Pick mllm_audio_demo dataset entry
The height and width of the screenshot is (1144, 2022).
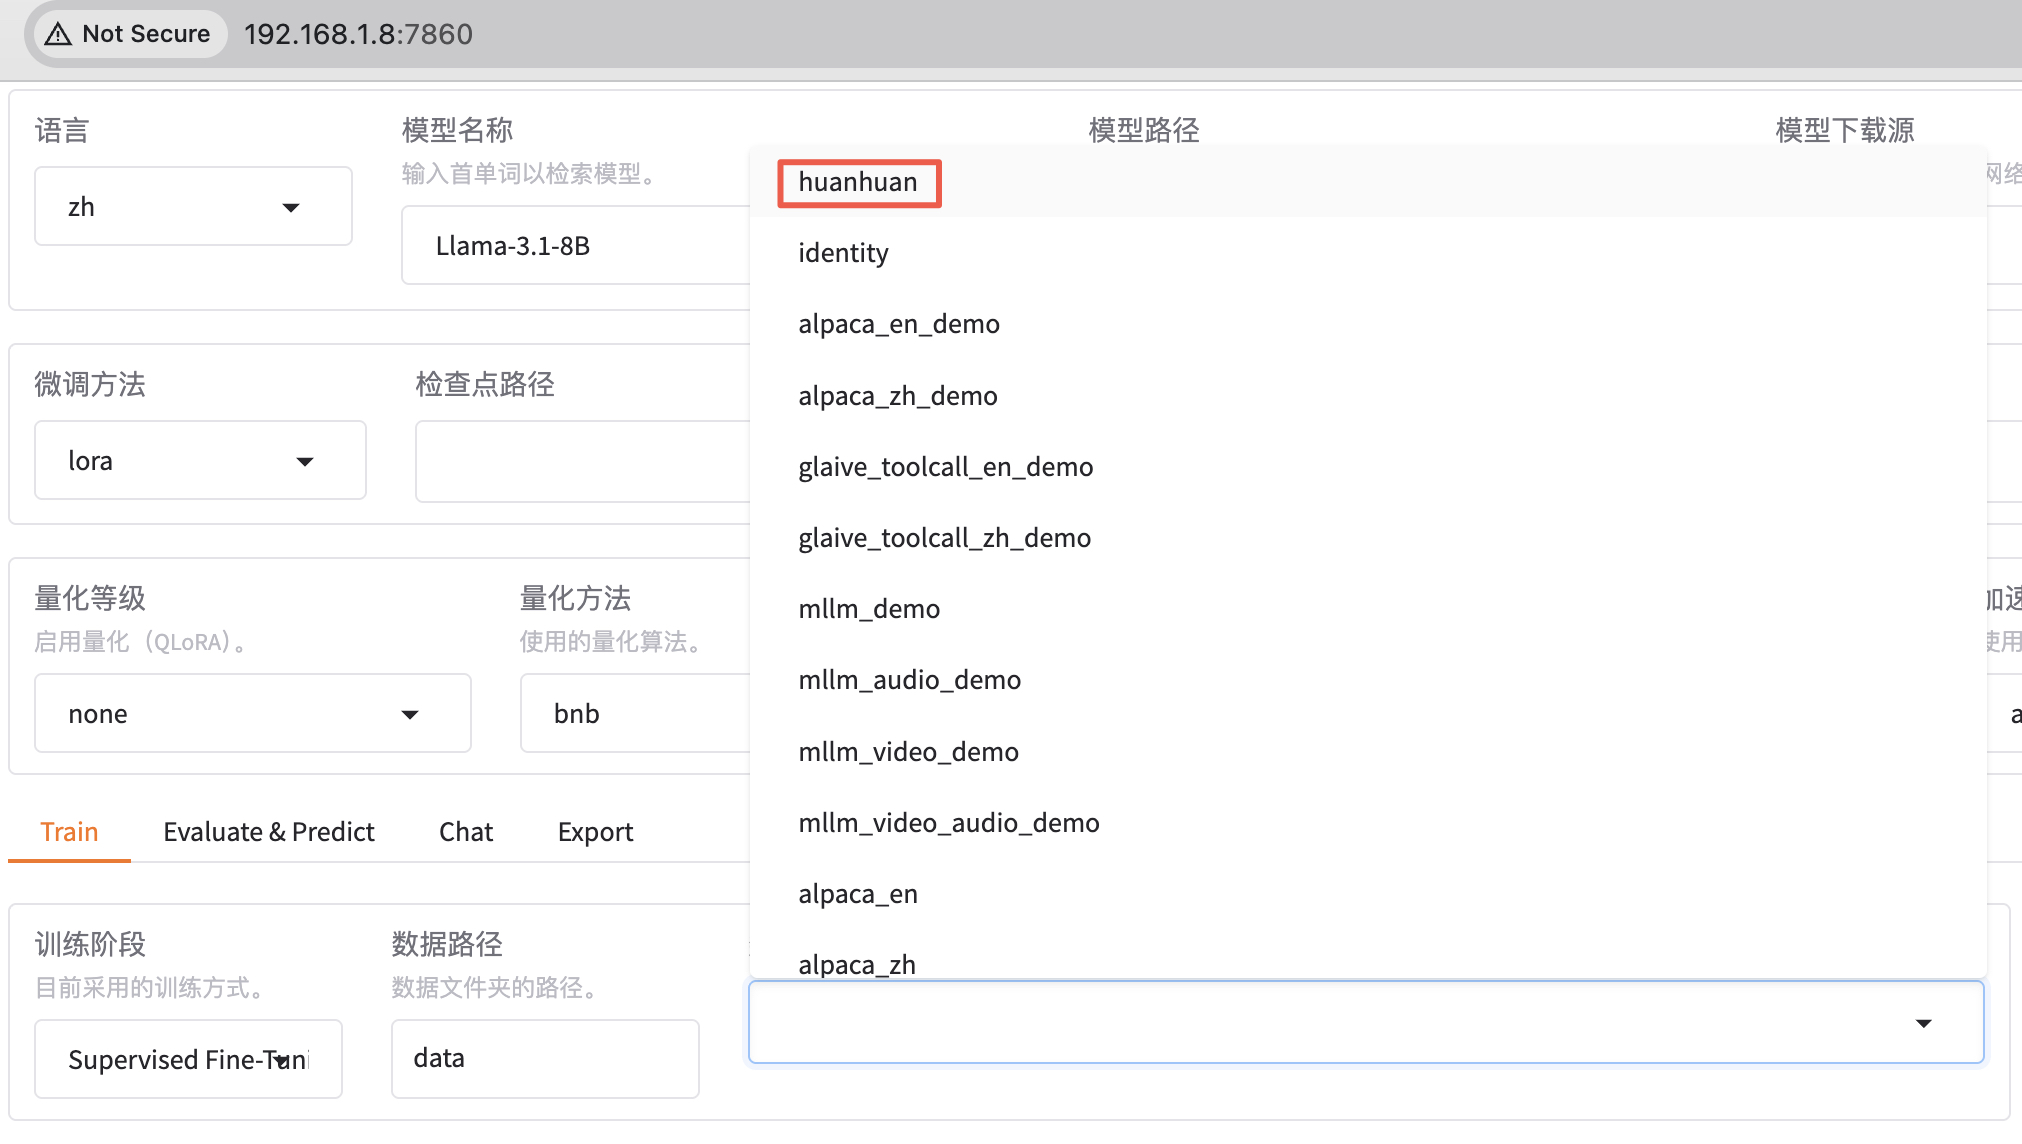[x=909, y=680]
